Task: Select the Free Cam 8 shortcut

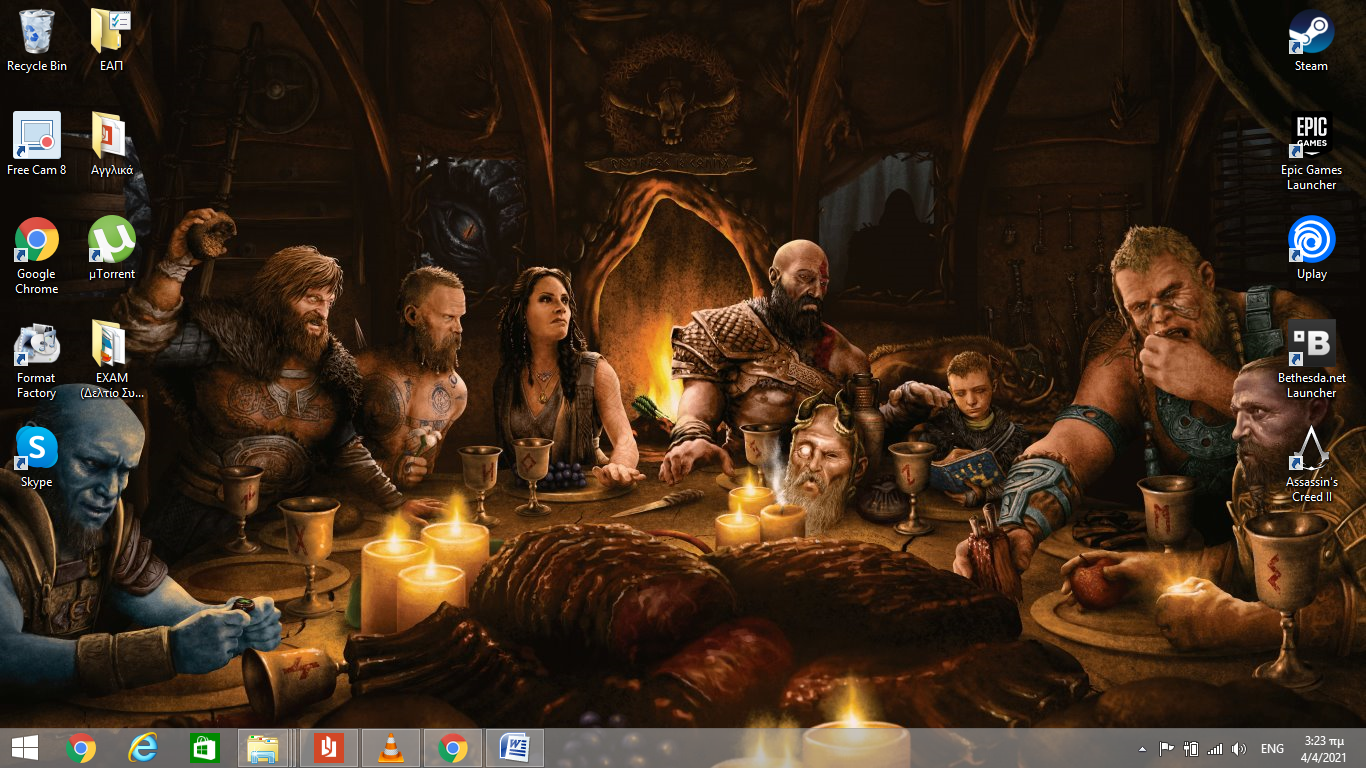Action: coord(37,144)
